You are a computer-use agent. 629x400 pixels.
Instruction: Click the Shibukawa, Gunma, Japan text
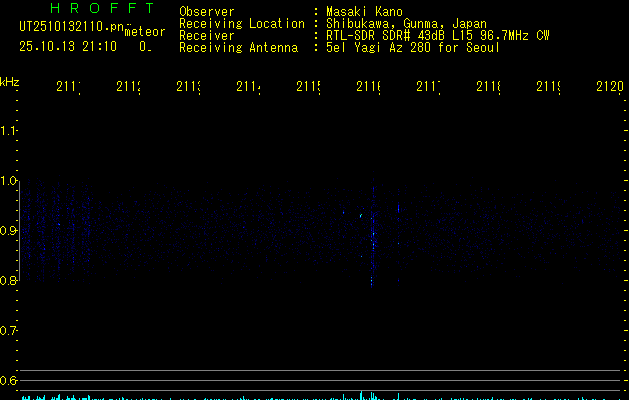tap(406, 24)
